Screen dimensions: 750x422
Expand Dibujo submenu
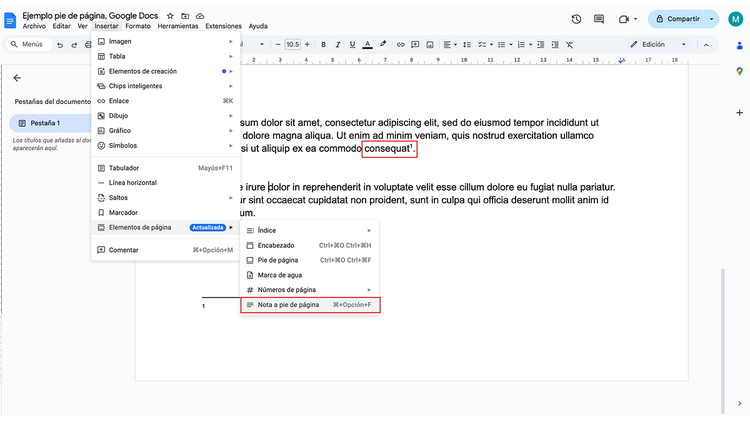click(165, 116)
